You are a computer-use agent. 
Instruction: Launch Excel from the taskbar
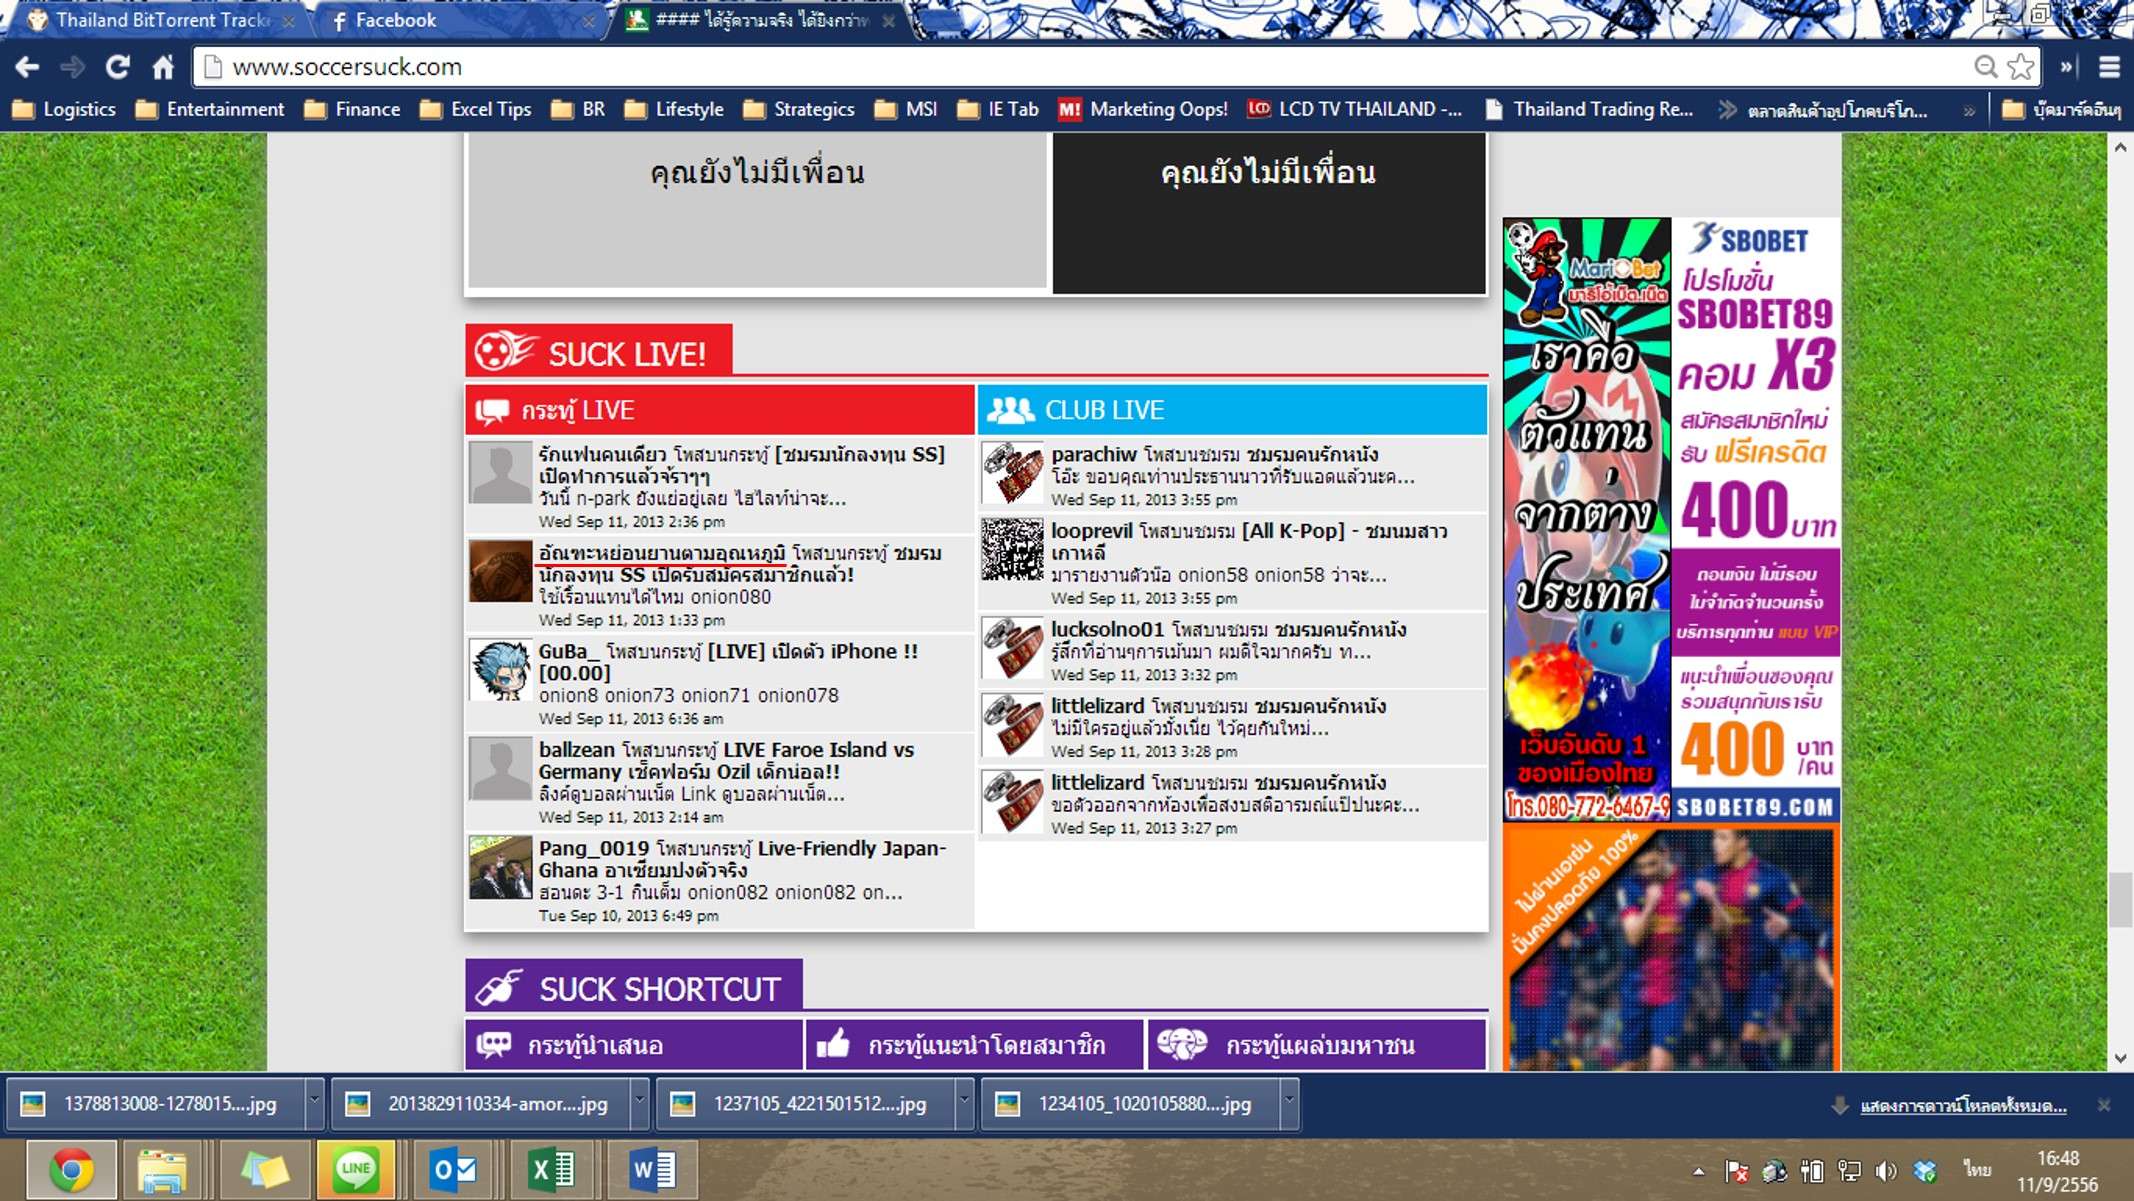click(x=550, y=1169)
